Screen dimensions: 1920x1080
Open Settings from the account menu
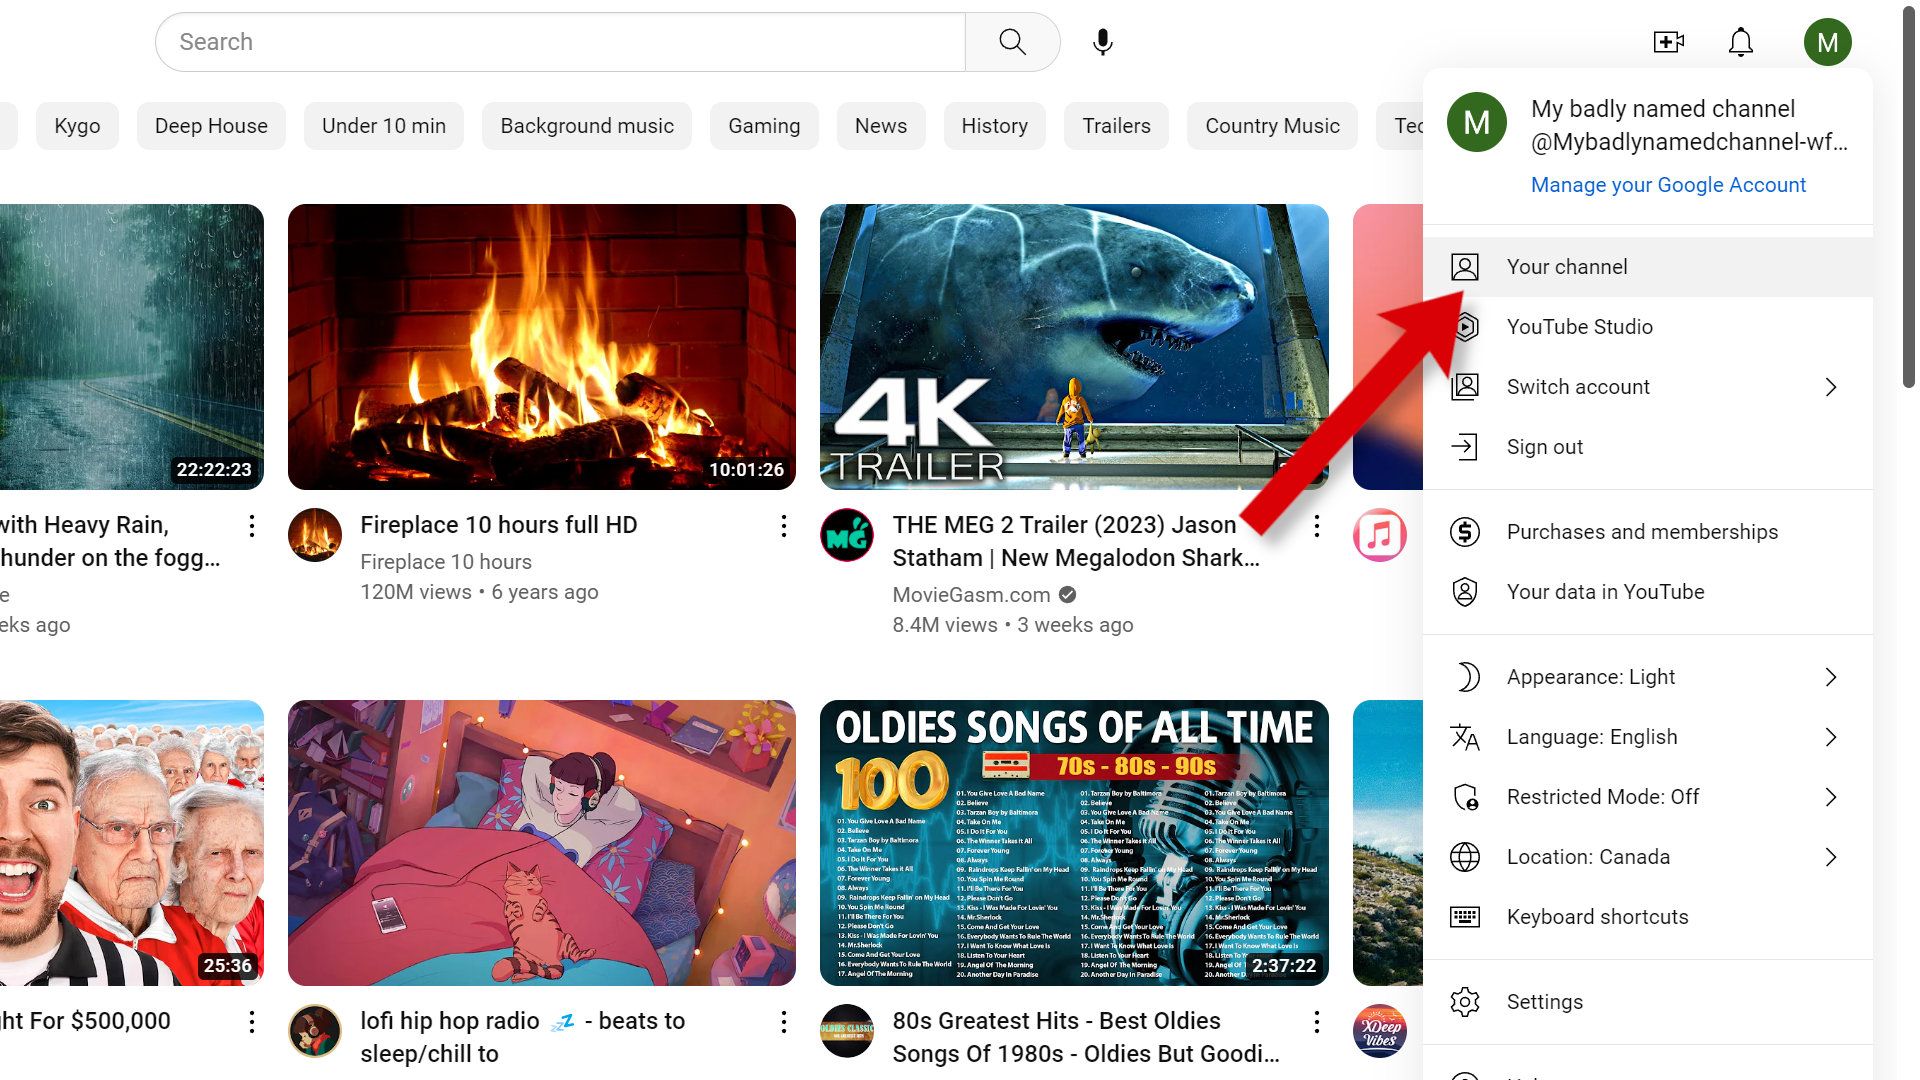tap(1544, 1001)
